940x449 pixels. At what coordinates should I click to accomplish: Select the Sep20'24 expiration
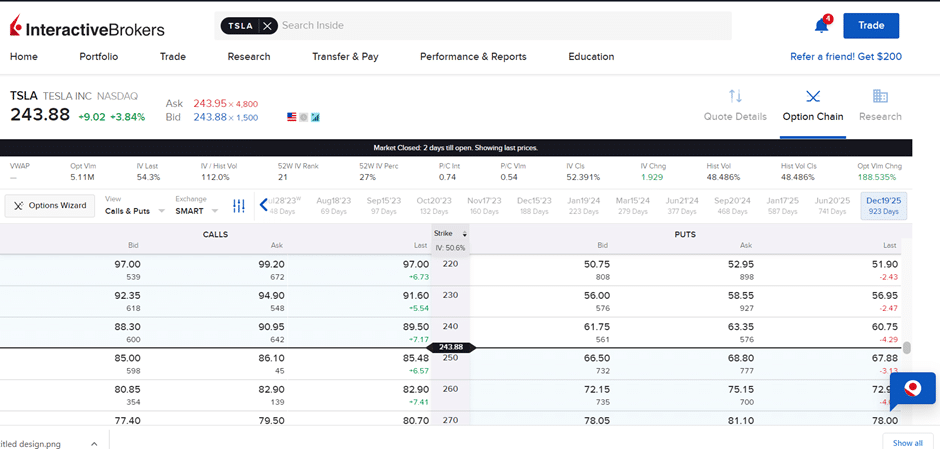pyautogui.click(x=733, y=206)
